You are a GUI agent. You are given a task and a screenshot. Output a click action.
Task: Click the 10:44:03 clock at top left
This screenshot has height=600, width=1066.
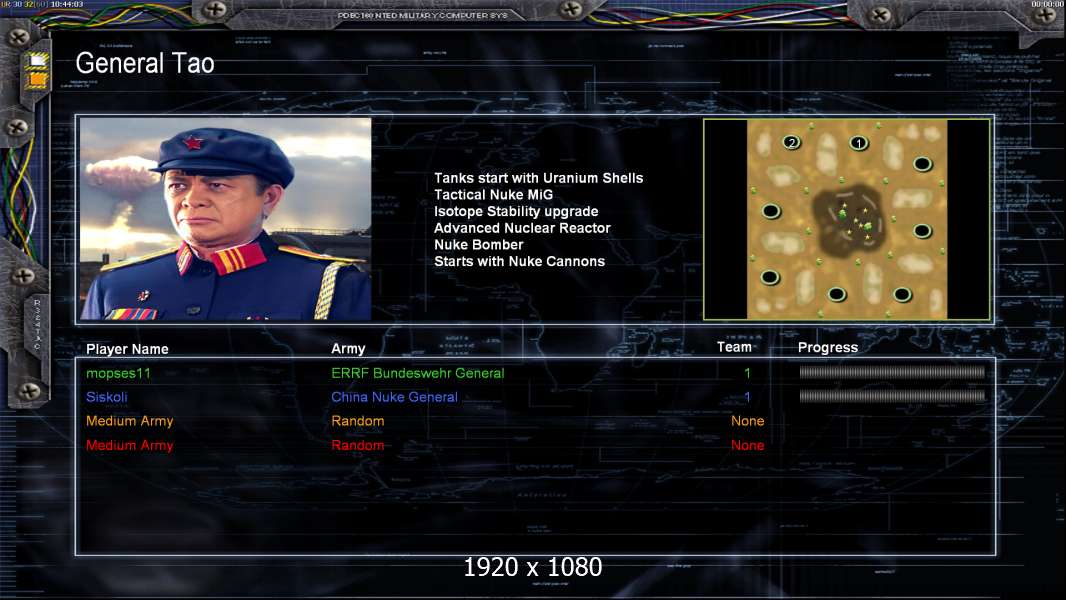click(x=67, y=4)
